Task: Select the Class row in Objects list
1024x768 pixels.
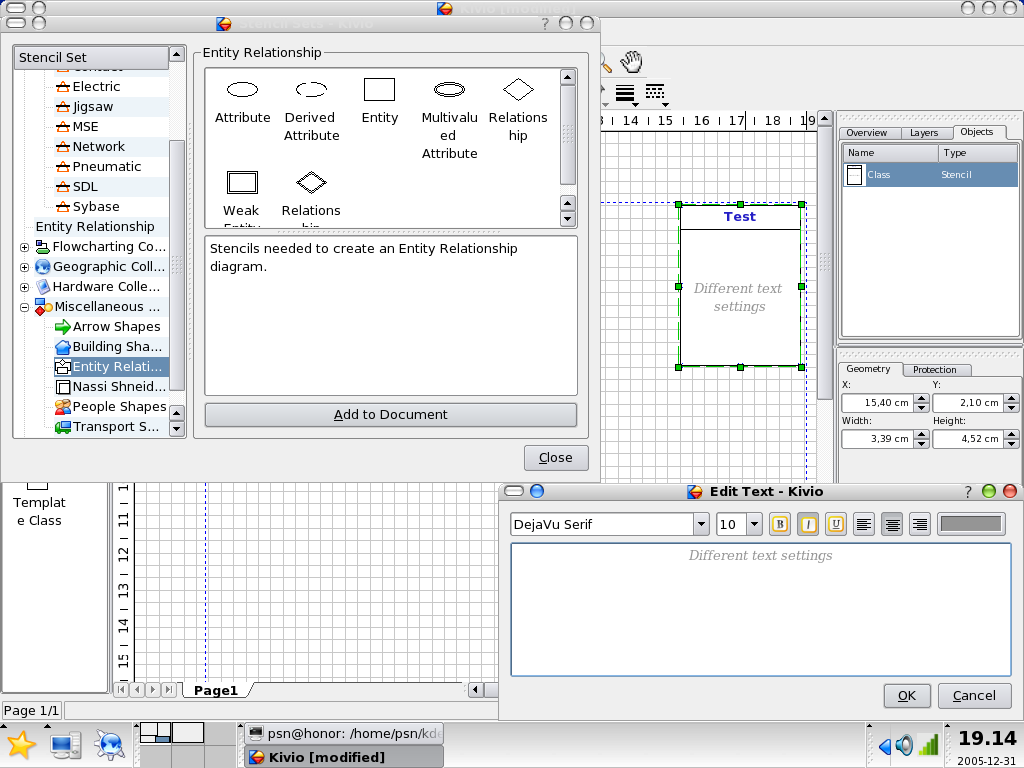Action: (x=930, y=174)
